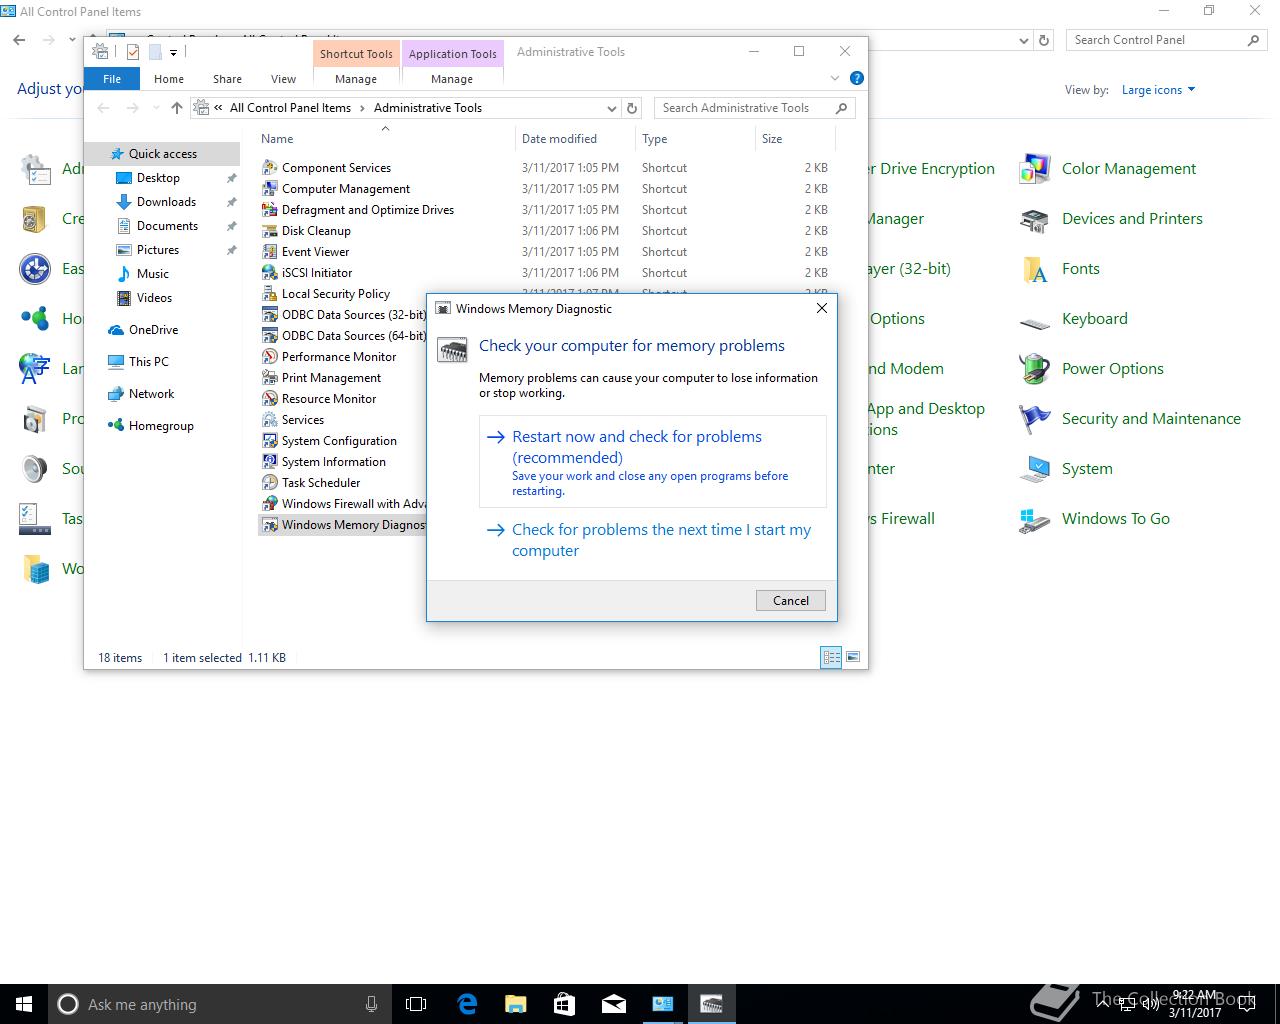Open Application Tools Manage tab
Viewport: 1280px width, 1024px height.
tap(452, 79)
